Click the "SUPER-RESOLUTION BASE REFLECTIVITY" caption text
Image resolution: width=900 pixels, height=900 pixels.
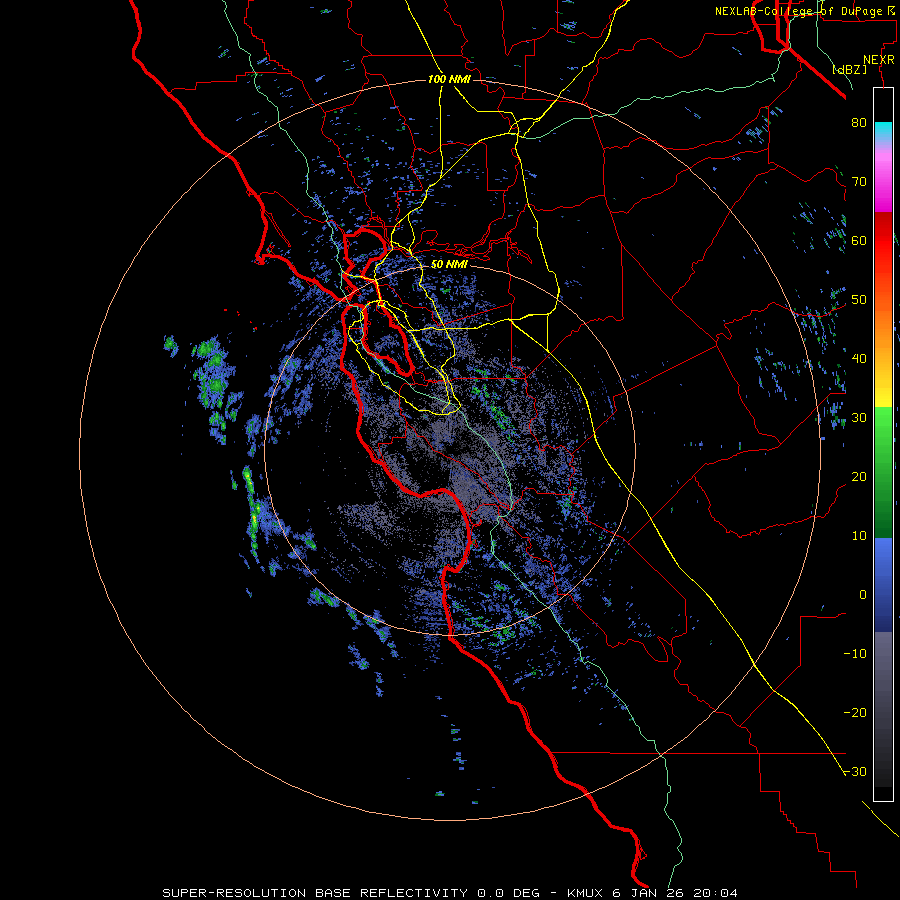tap(315, 893)
